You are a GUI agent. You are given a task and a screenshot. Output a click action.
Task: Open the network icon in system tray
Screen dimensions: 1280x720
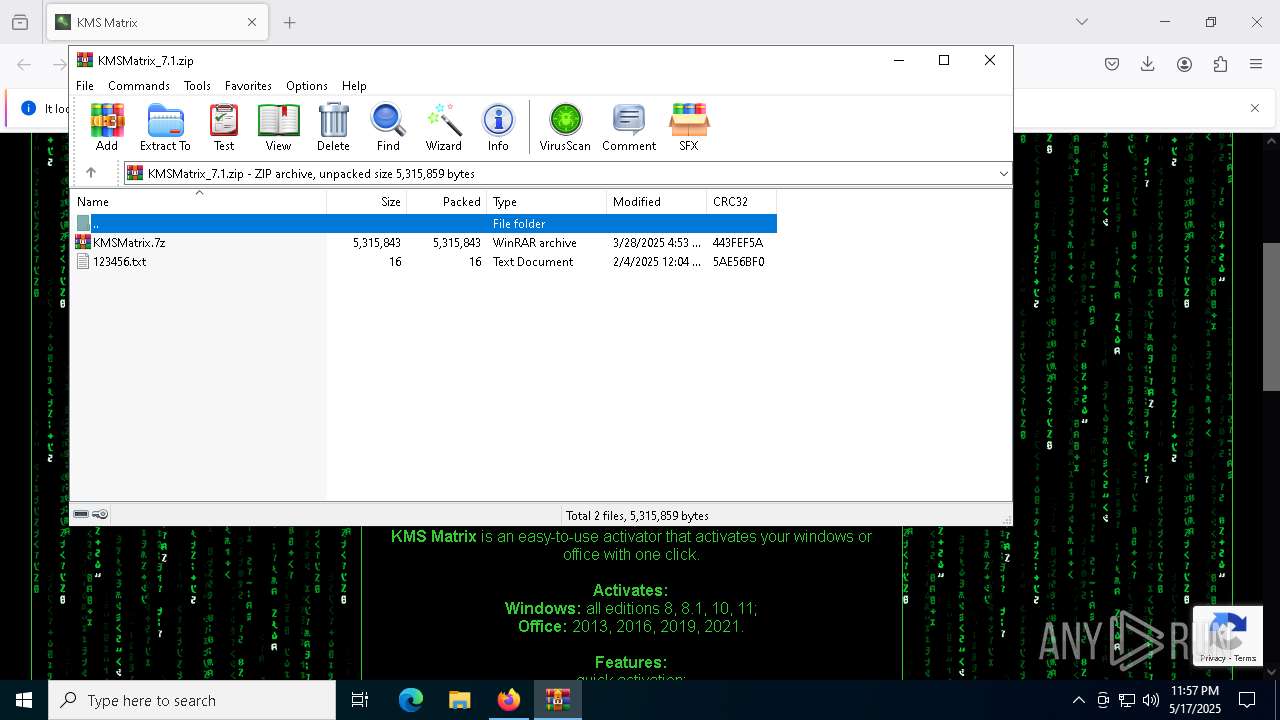tap(1127, 700)
